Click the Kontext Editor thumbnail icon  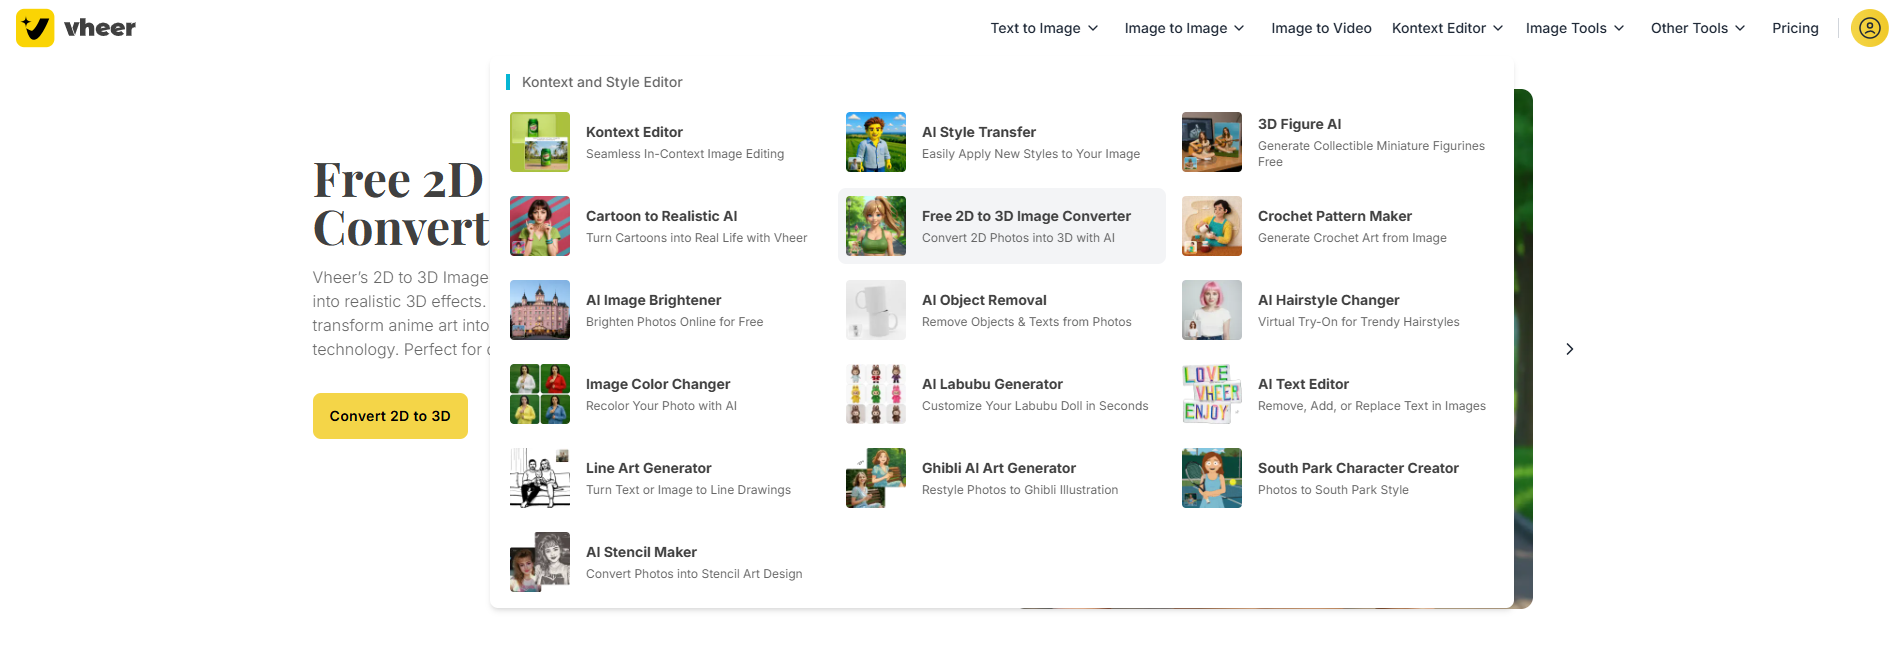pos(540,142)
